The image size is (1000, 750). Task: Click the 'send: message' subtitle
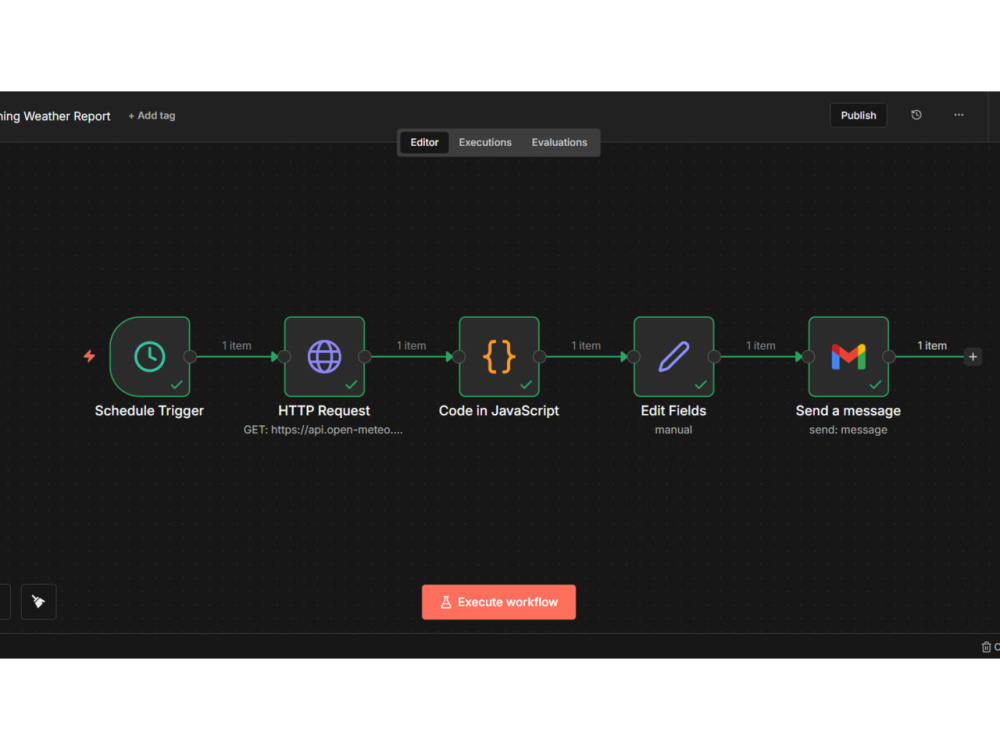(848, 430)
